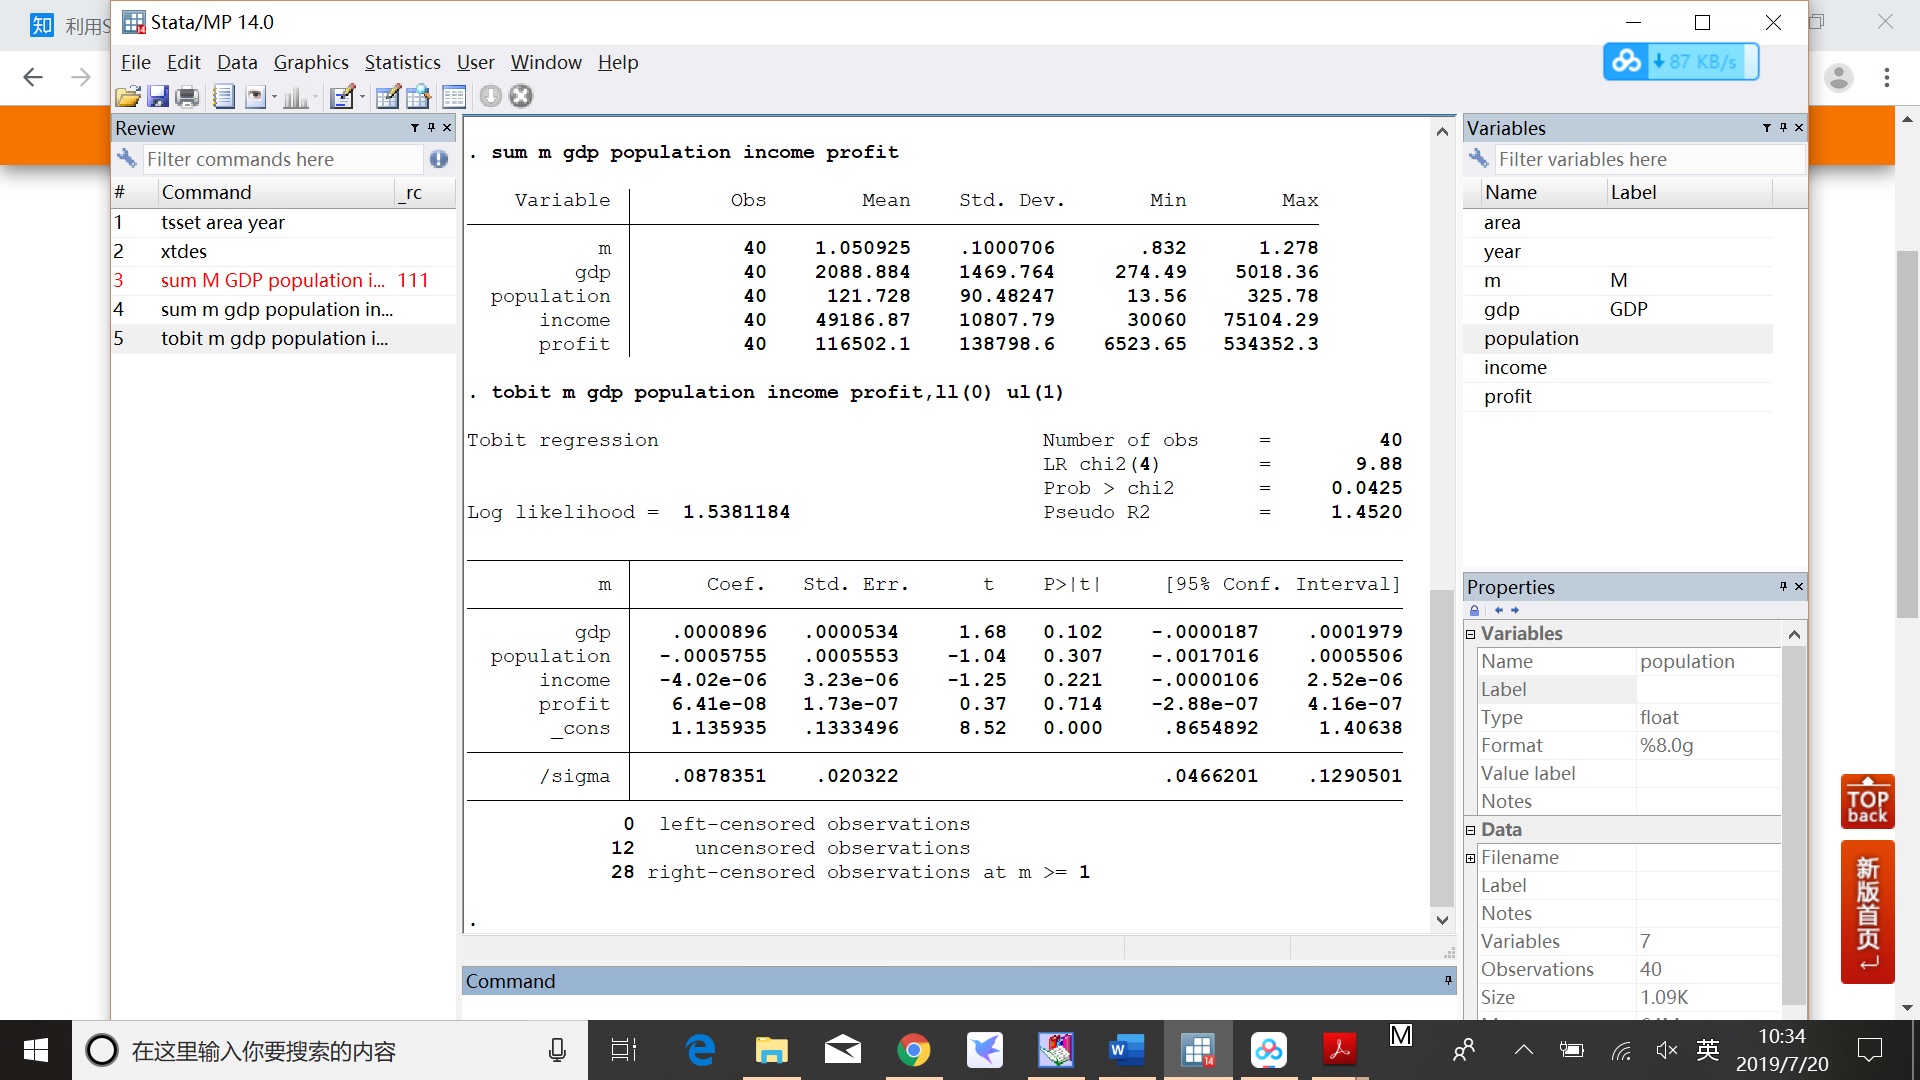The image size is (1920, 1080).
Task: Click command 'tobit m gdp population i...' in Review
Action: point(276,339)
